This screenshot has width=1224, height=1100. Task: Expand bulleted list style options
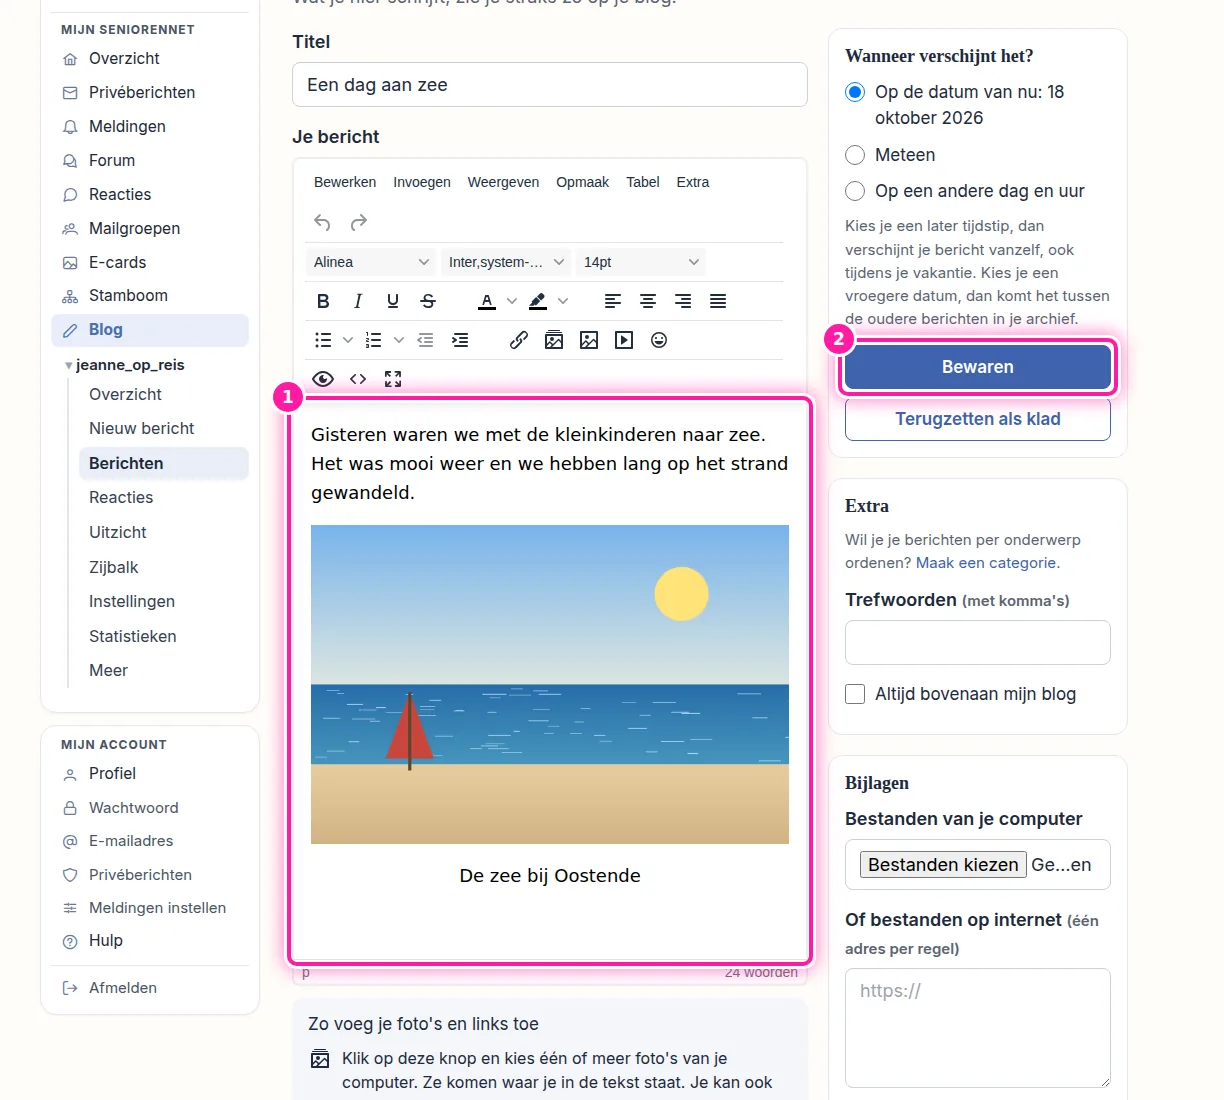tap(348, 340)
